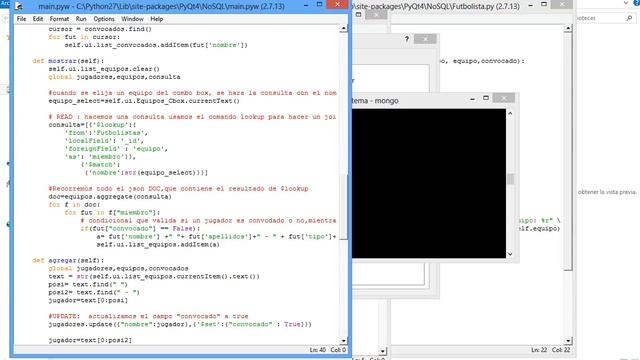Click the 'as': 'miembro' line
Screen dimensions: 640x360
(100, 157)
